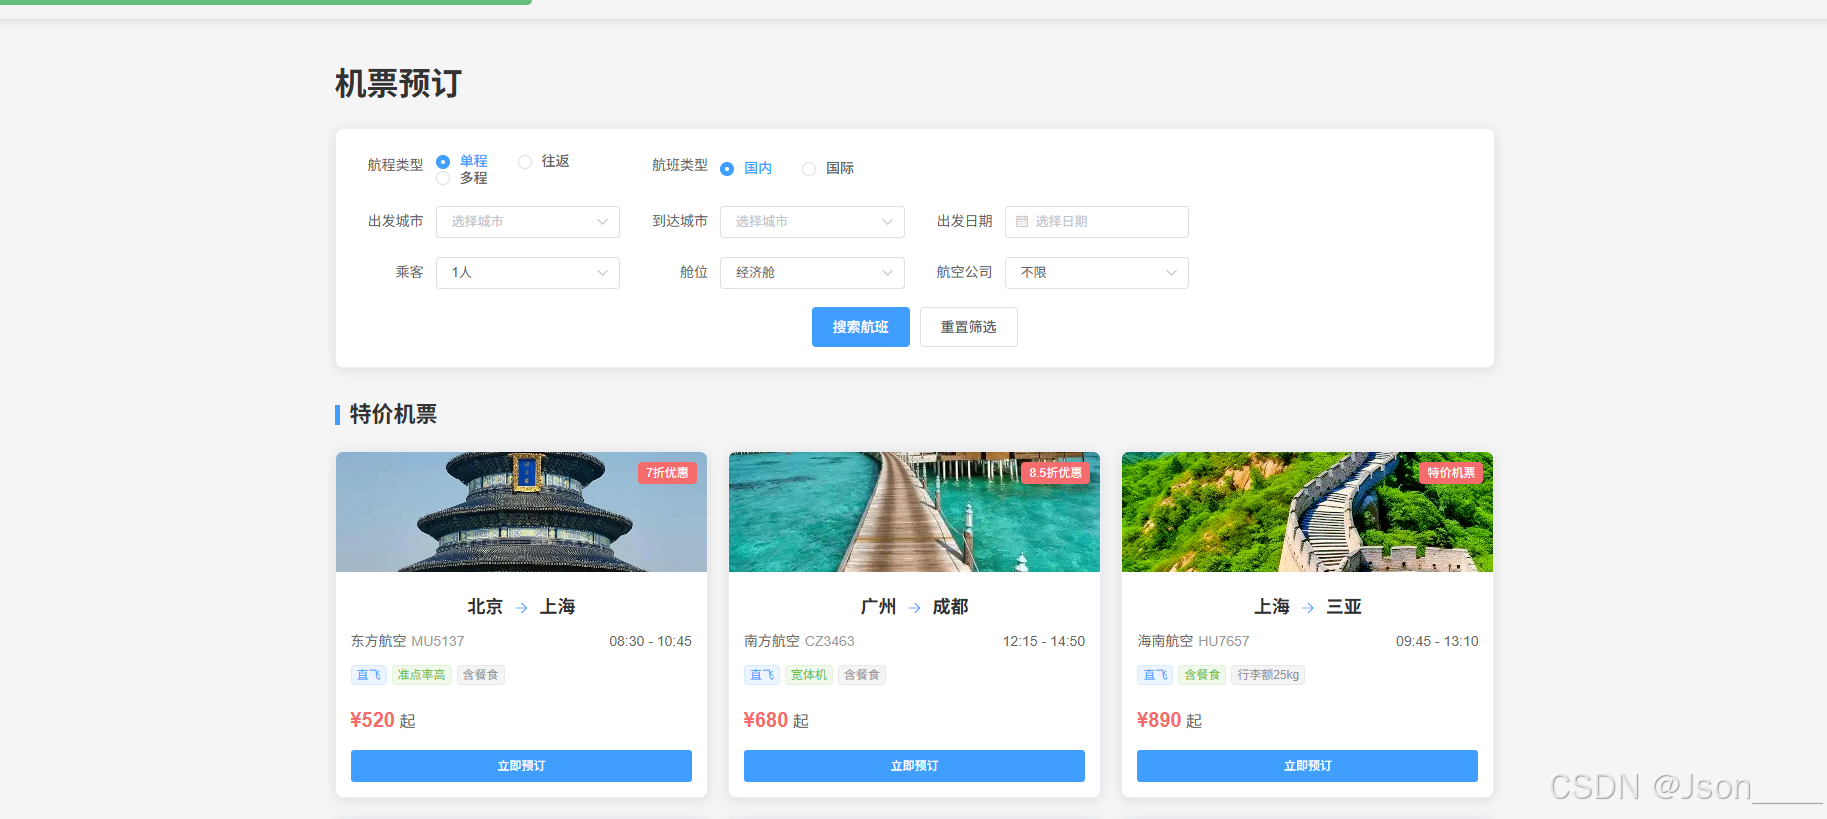
Task: Click the ¥890 起 price
Action: tap(1169, 720)
